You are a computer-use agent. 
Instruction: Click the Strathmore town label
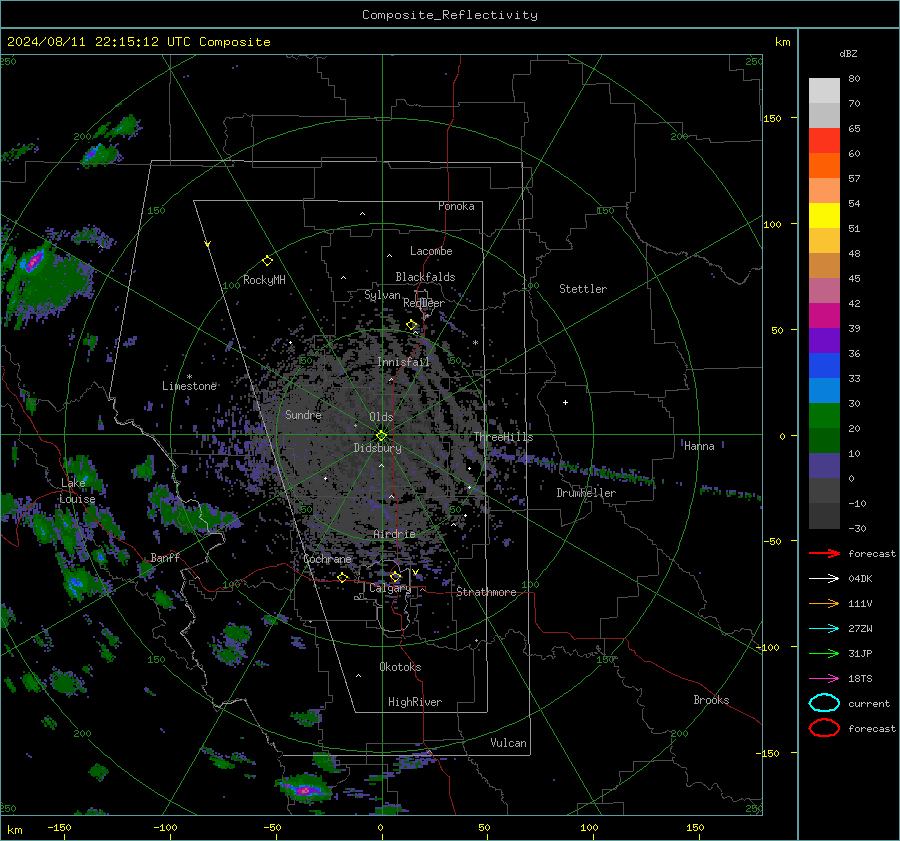click(486, 592)
